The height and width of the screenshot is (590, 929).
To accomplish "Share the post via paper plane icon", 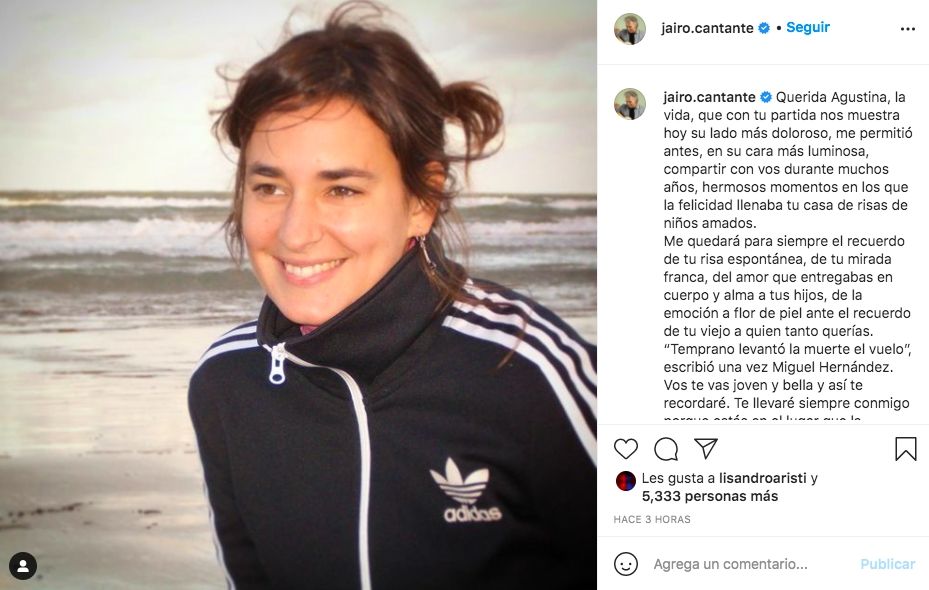I will click(x=706, y=448).
